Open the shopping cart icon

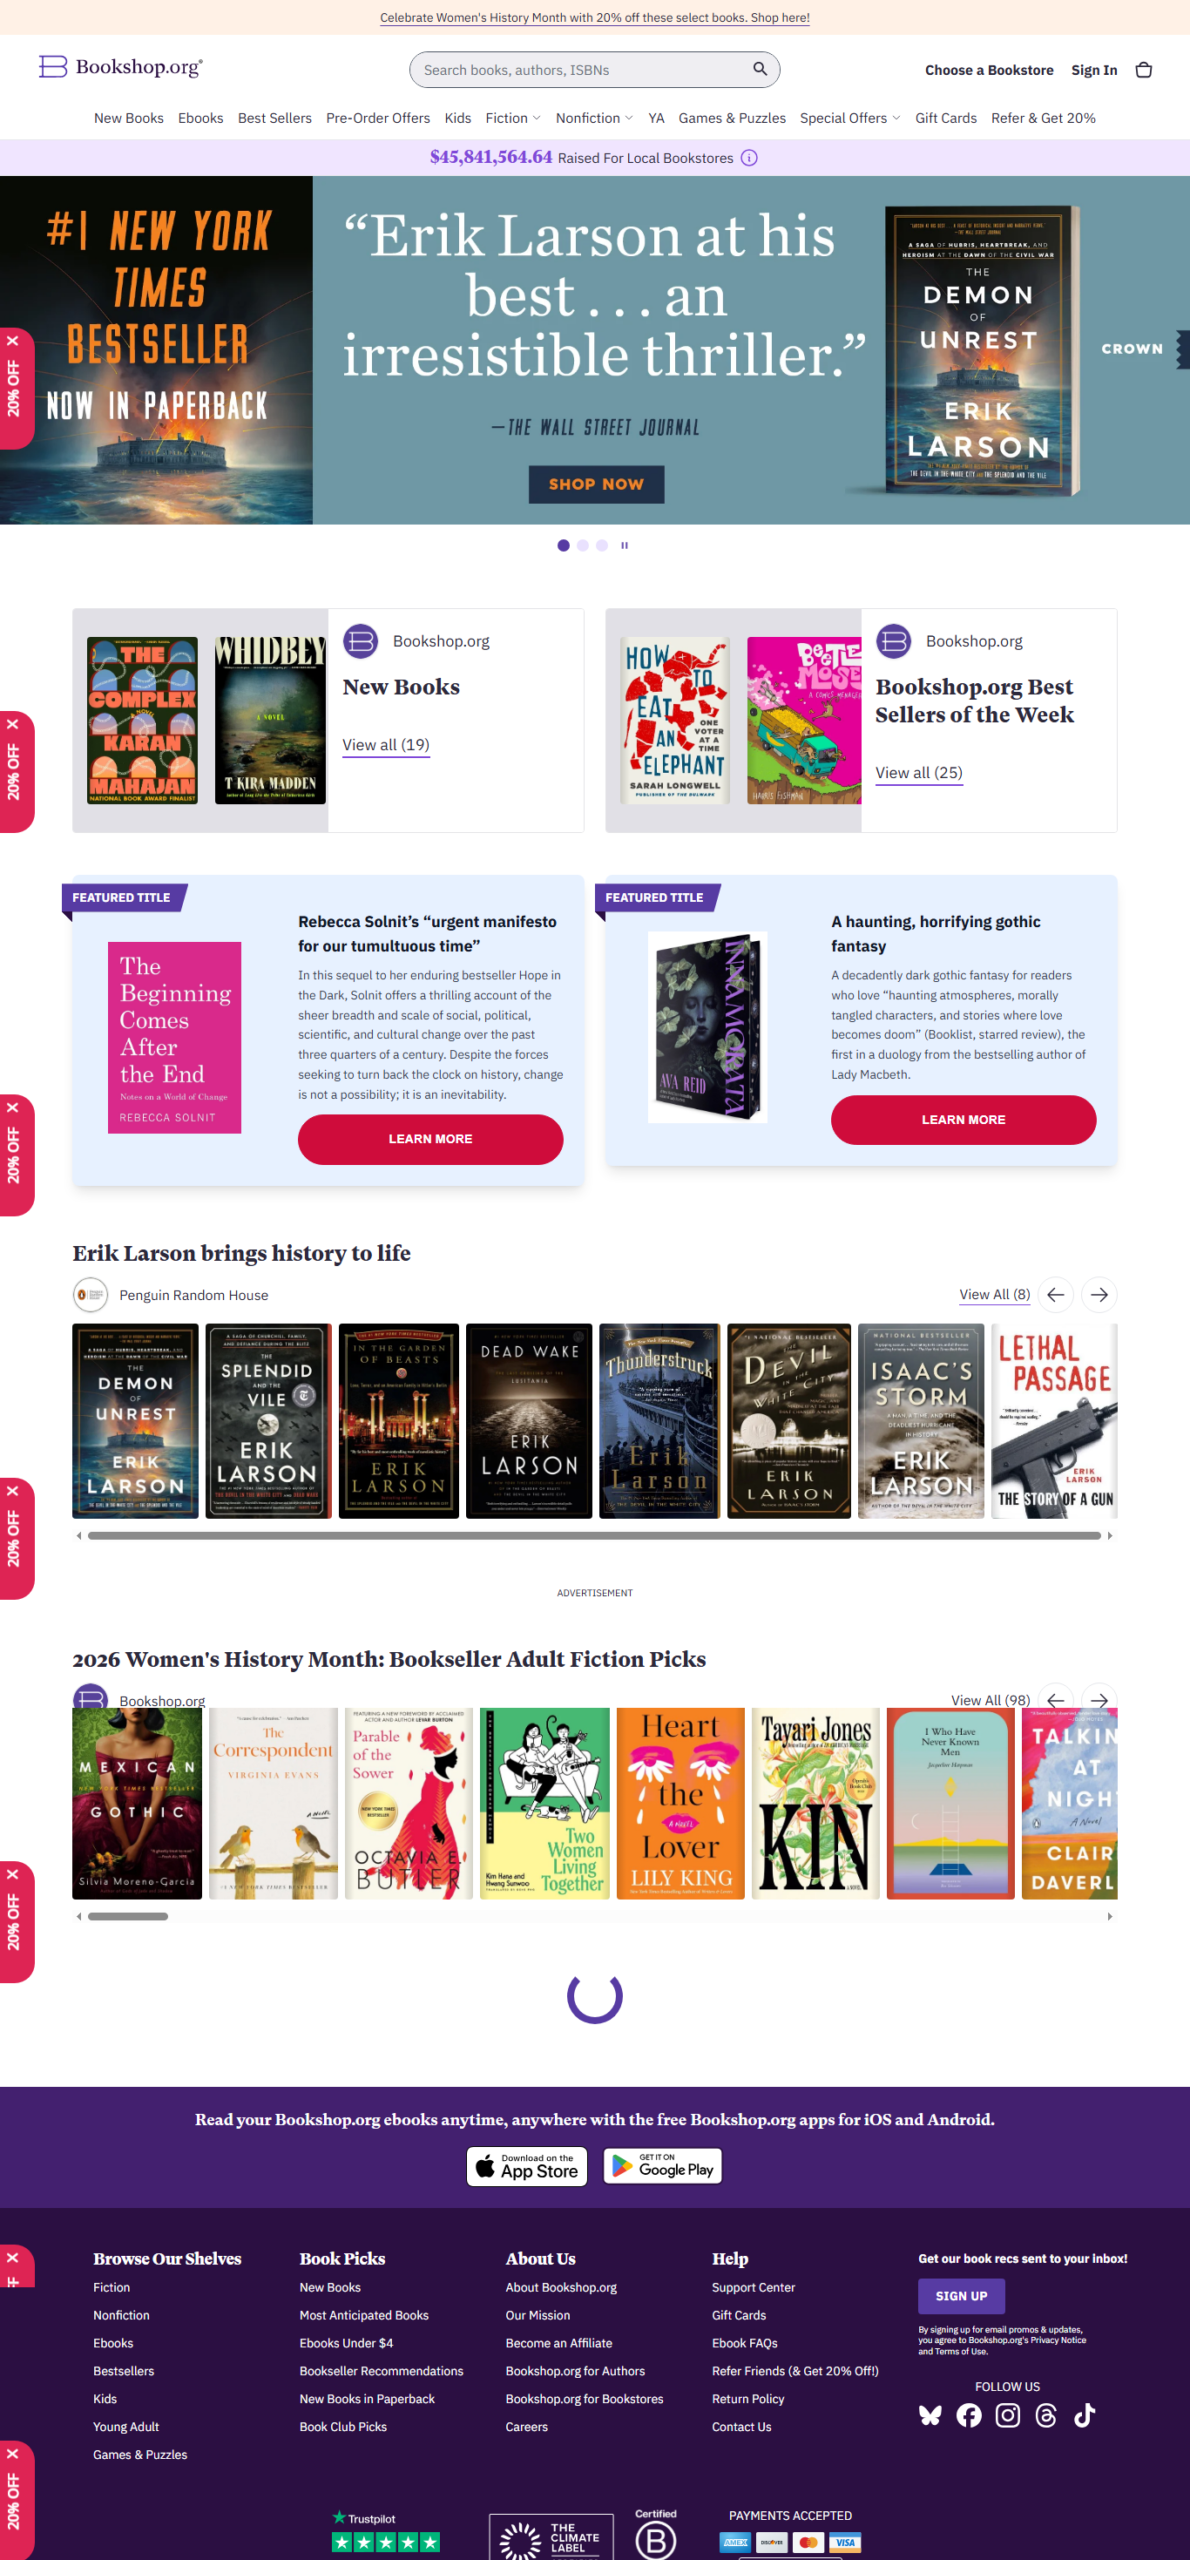pyautogui.click(x=1144, y=70)
